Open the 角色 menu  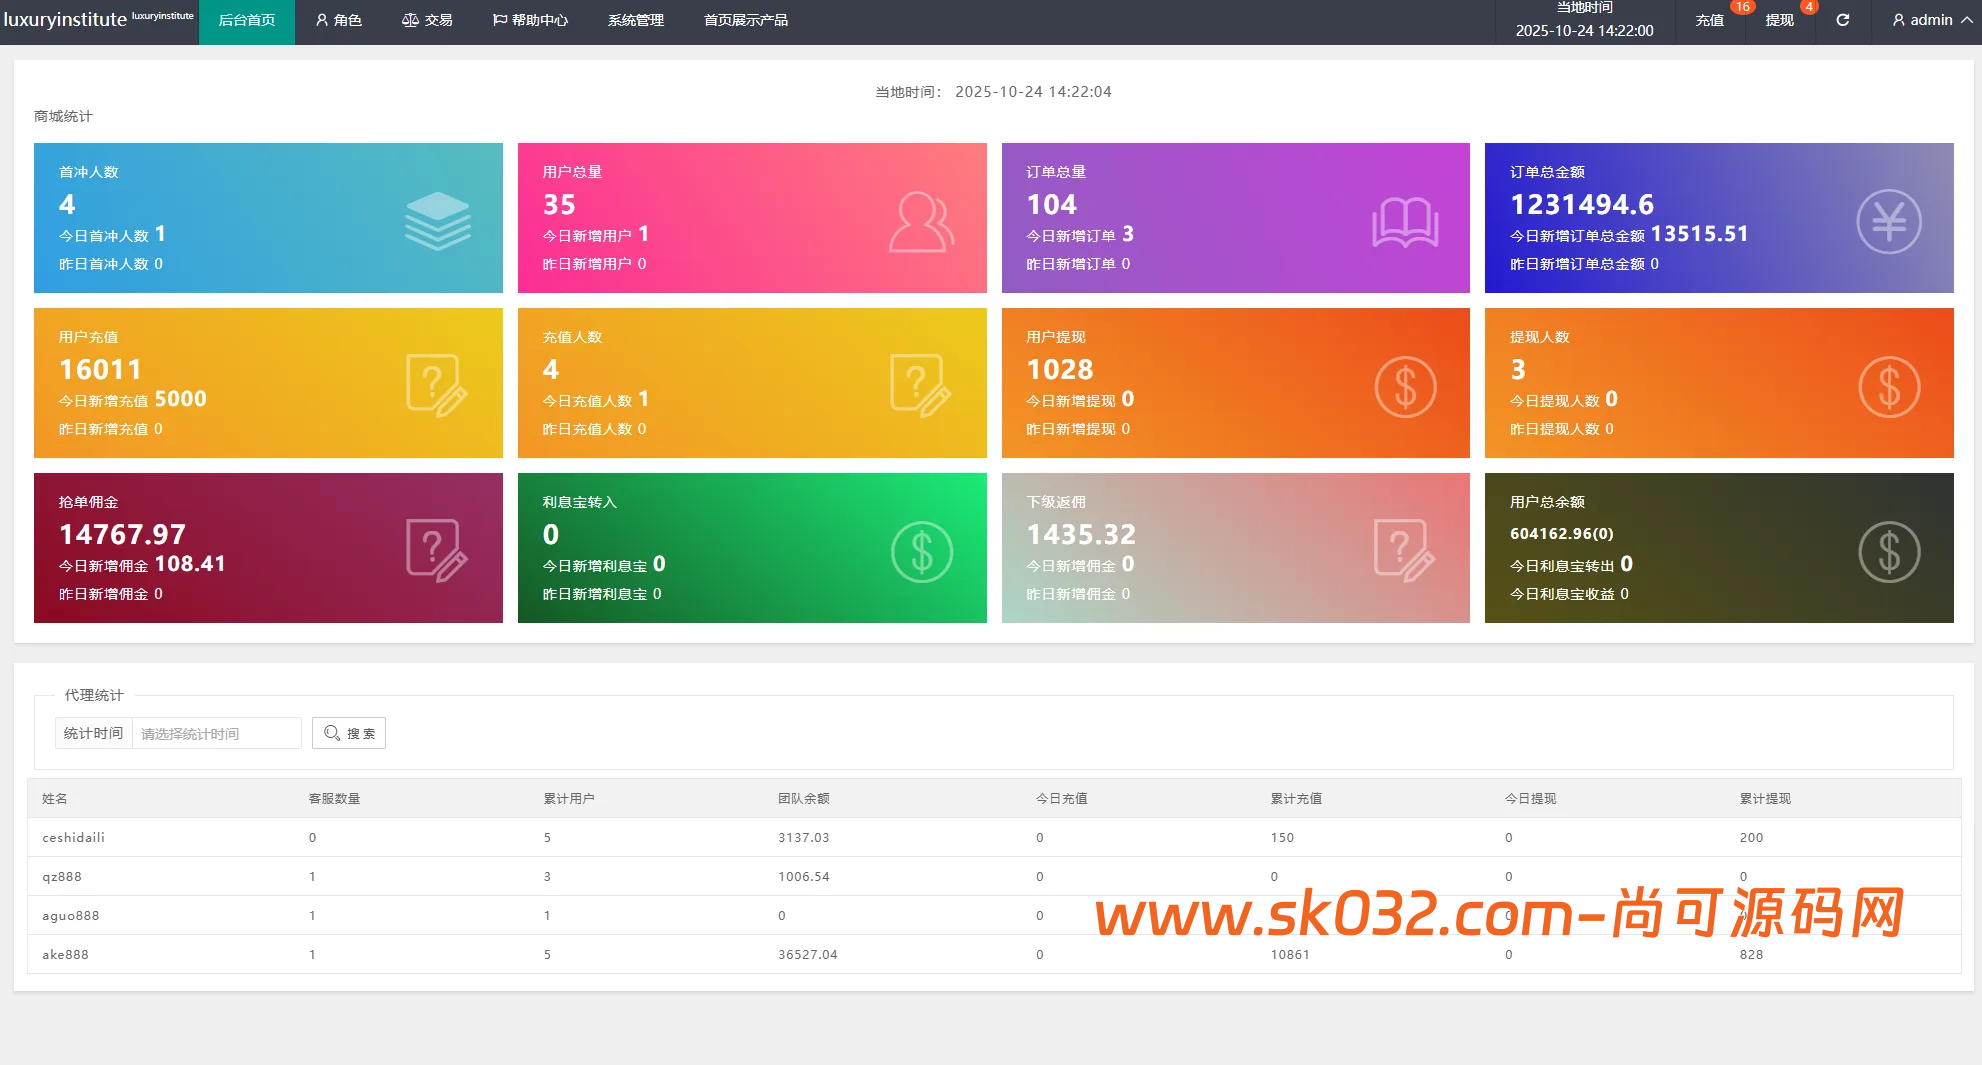[x=339, y=20]
